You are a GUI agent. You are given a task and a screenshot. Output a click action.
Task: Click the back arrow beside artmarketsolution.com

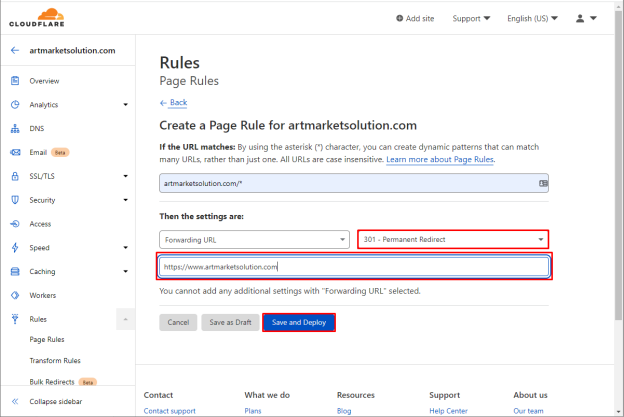pyautogui.click(x=15, y=51)
